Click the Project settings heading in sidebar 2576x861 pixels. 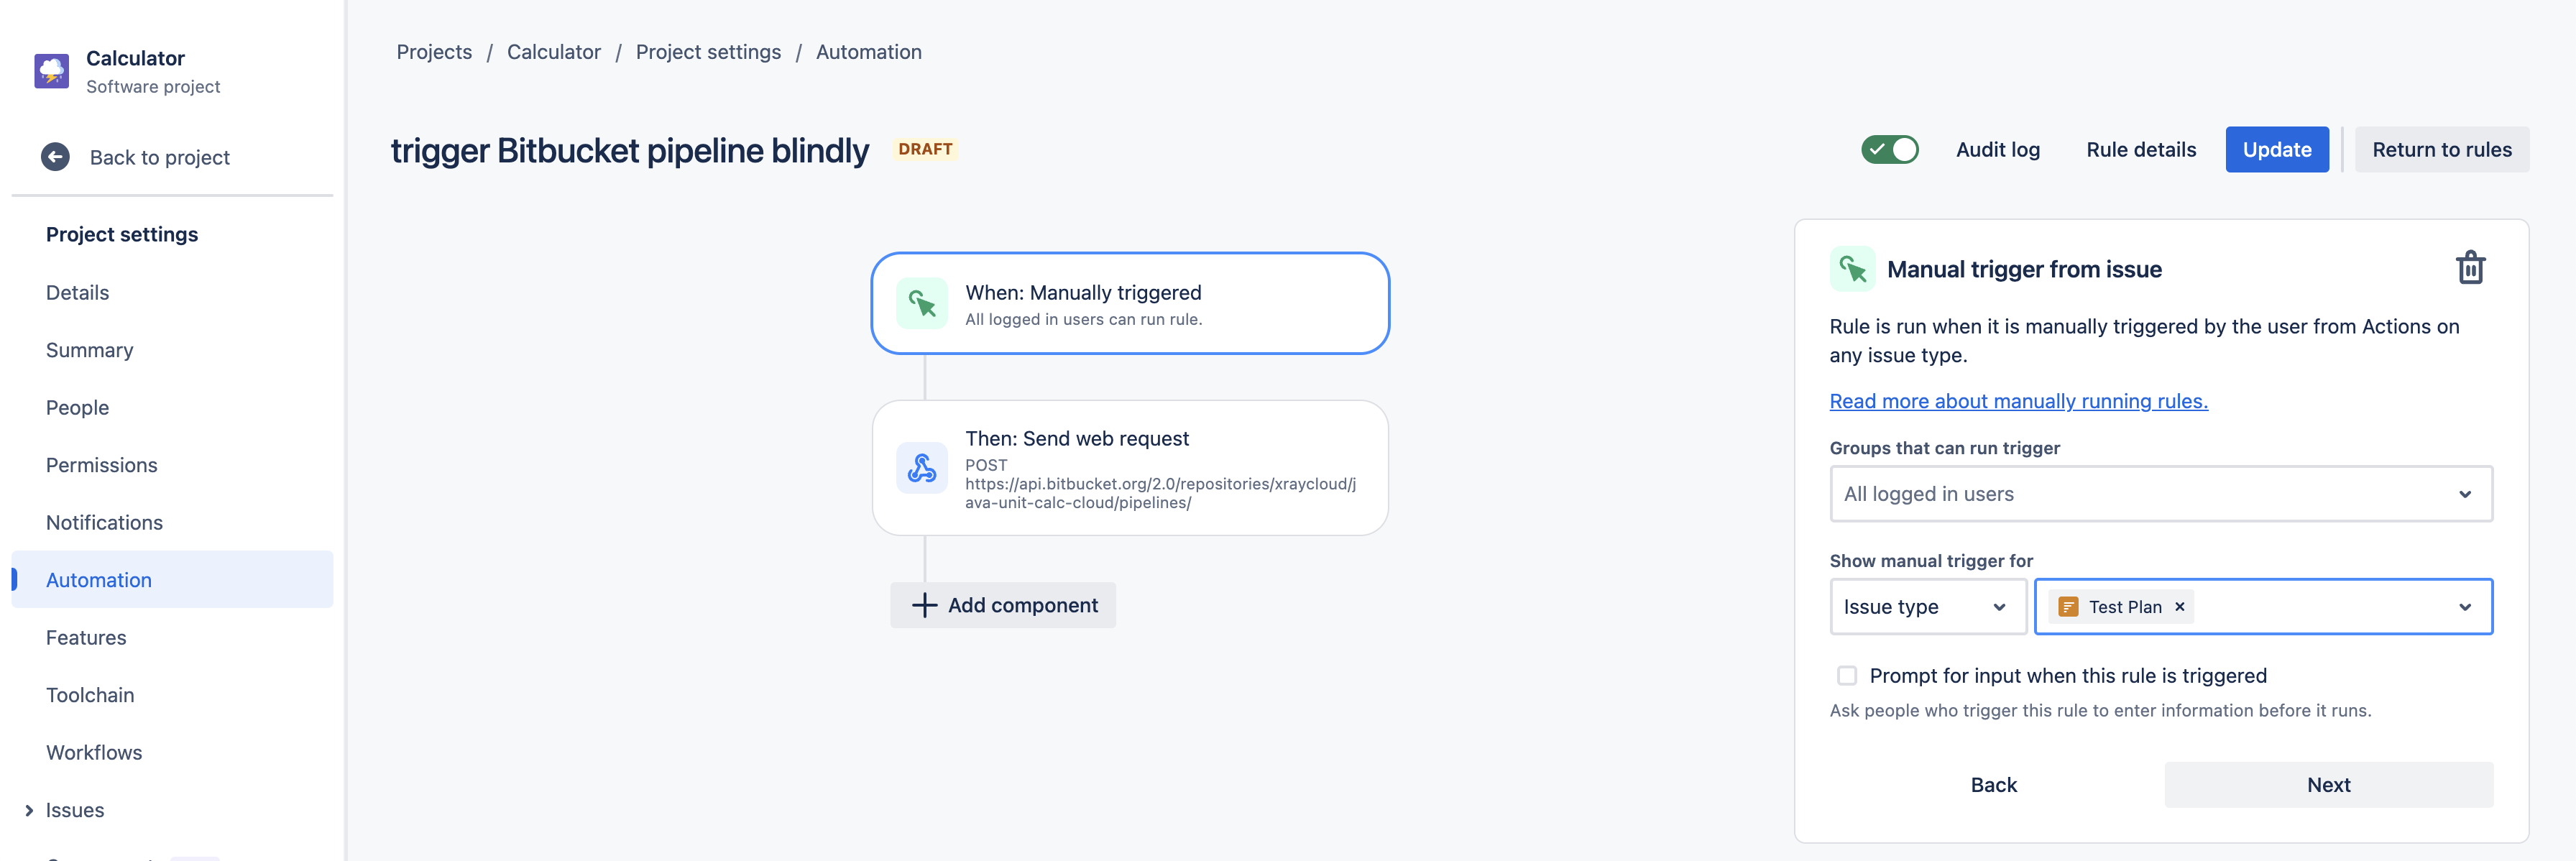point(122,234)
